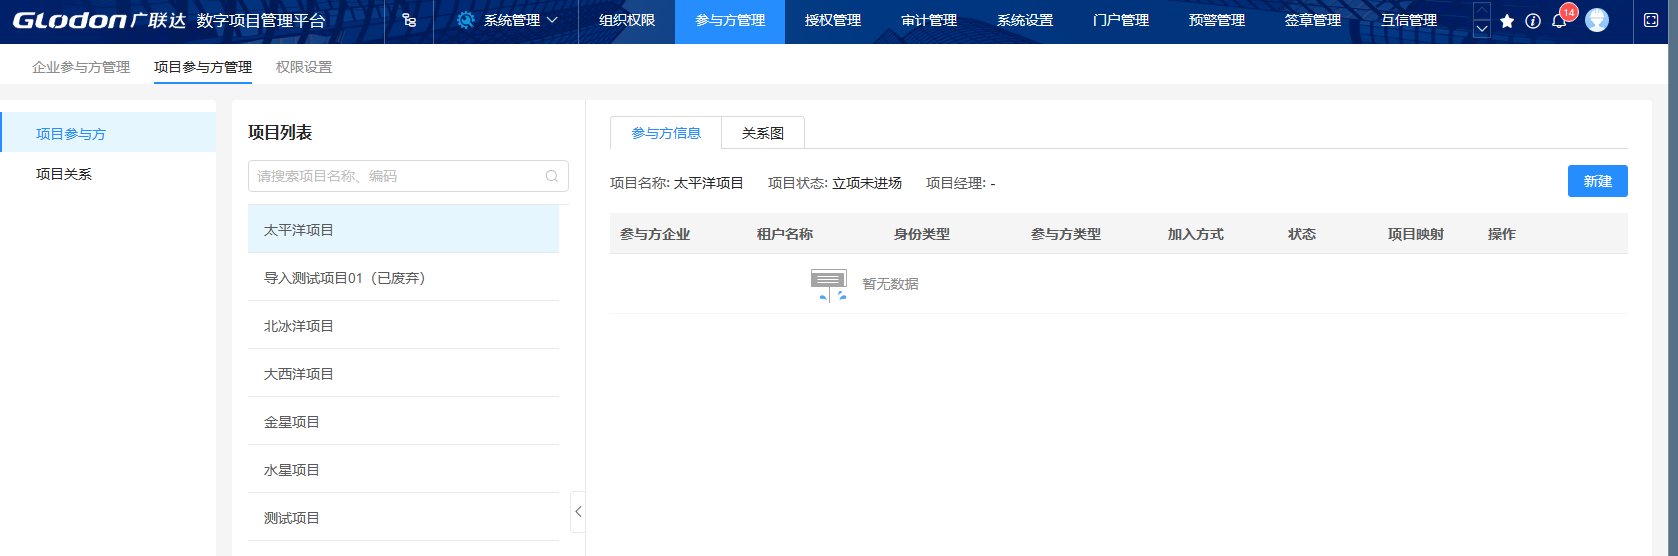The width and height of the screenshot is (1678, 556).
Task: Click the project search input field
Action: coord(408,176)
